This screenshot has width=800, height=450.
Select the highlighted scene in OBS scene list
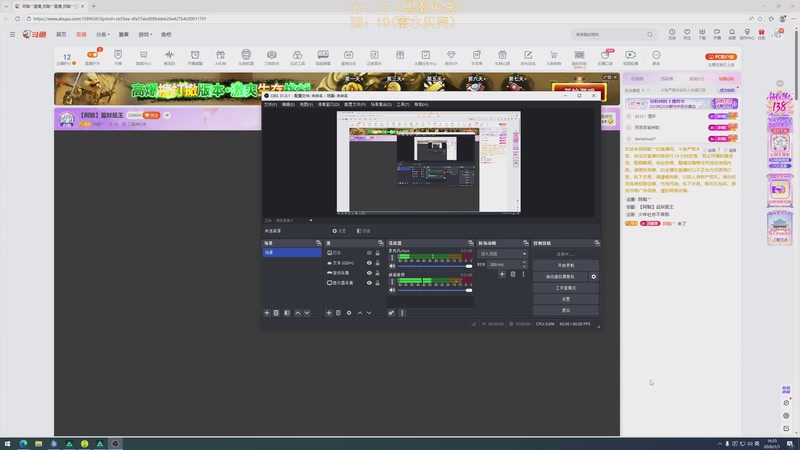tap(292, 253)
